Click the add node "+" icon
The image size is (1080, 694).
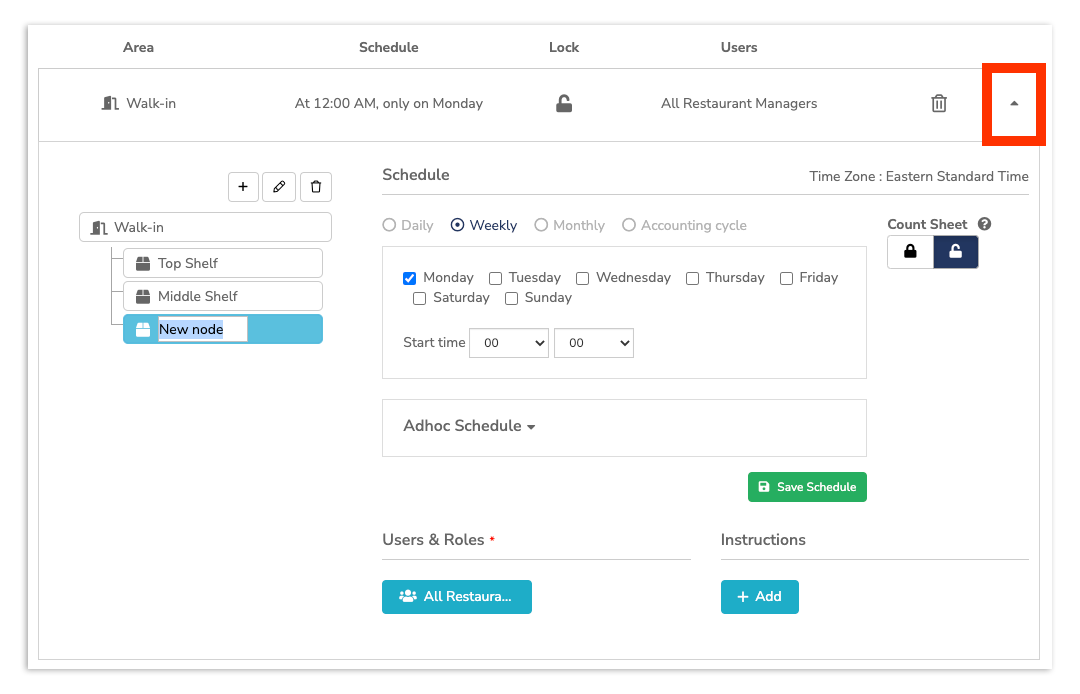243,187
